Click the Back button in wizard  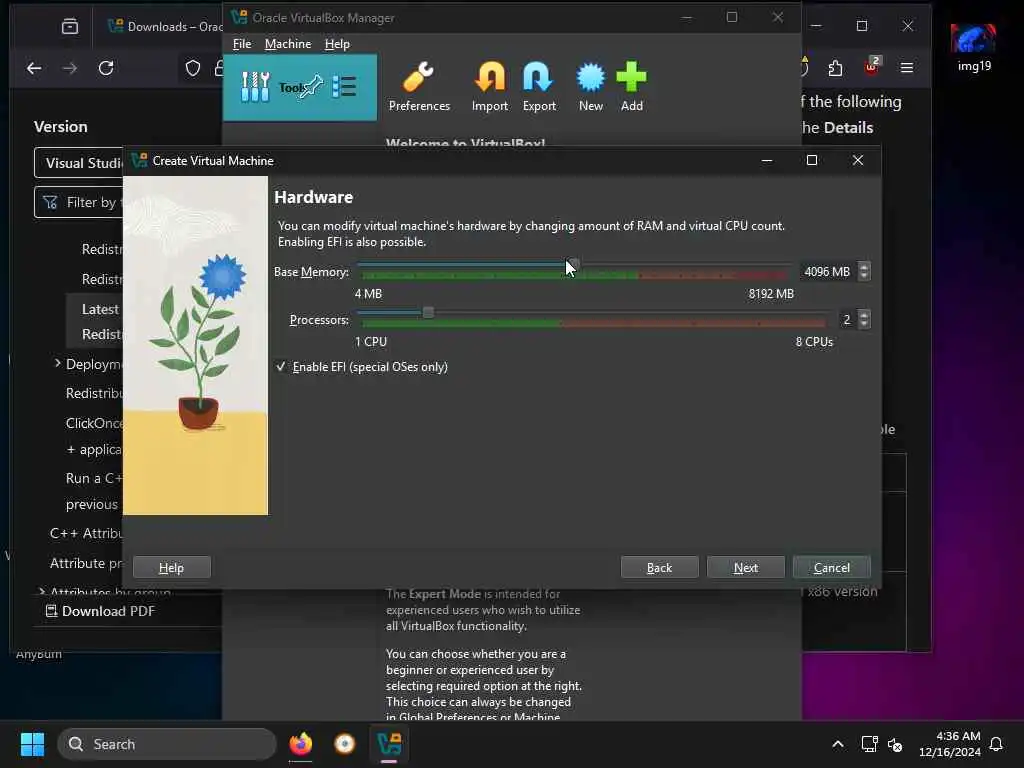659,568
